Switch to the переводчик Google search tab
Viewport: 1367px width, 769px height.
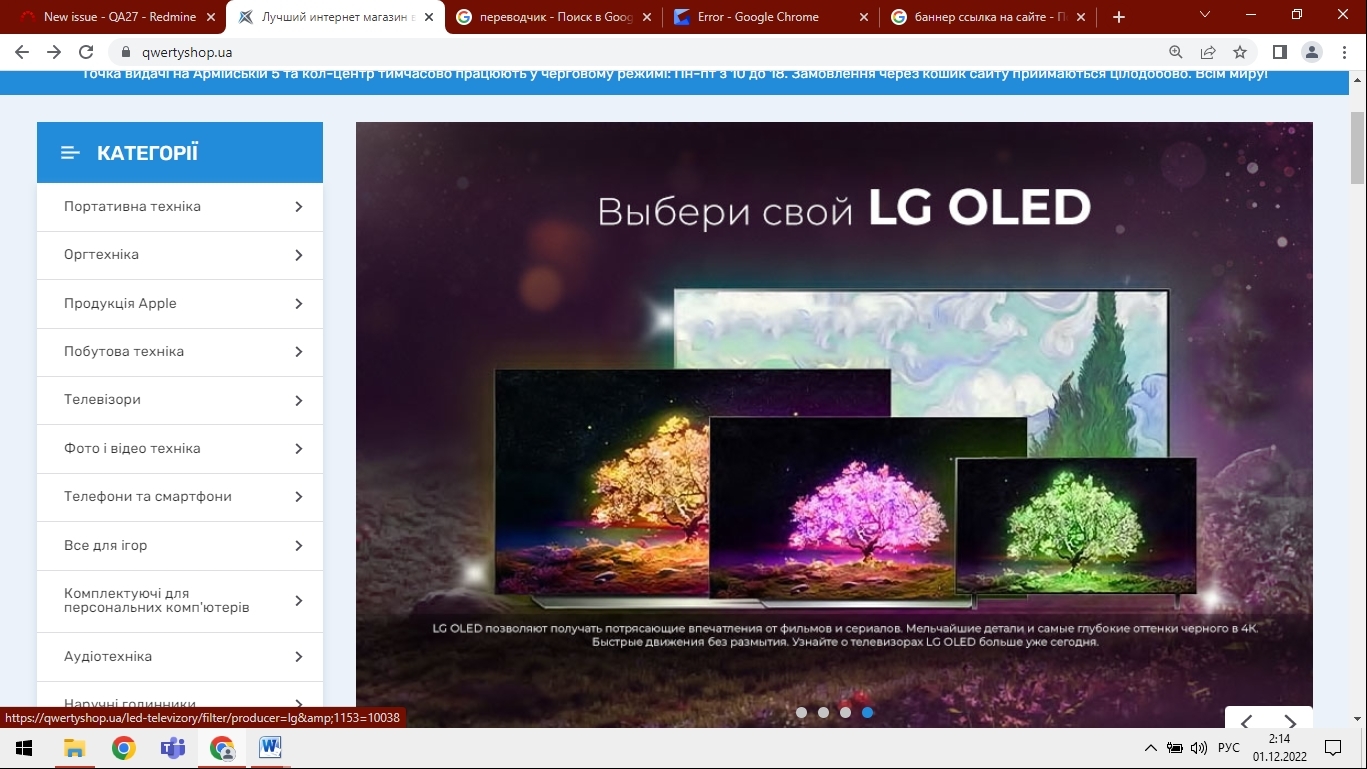coord(553,17)
